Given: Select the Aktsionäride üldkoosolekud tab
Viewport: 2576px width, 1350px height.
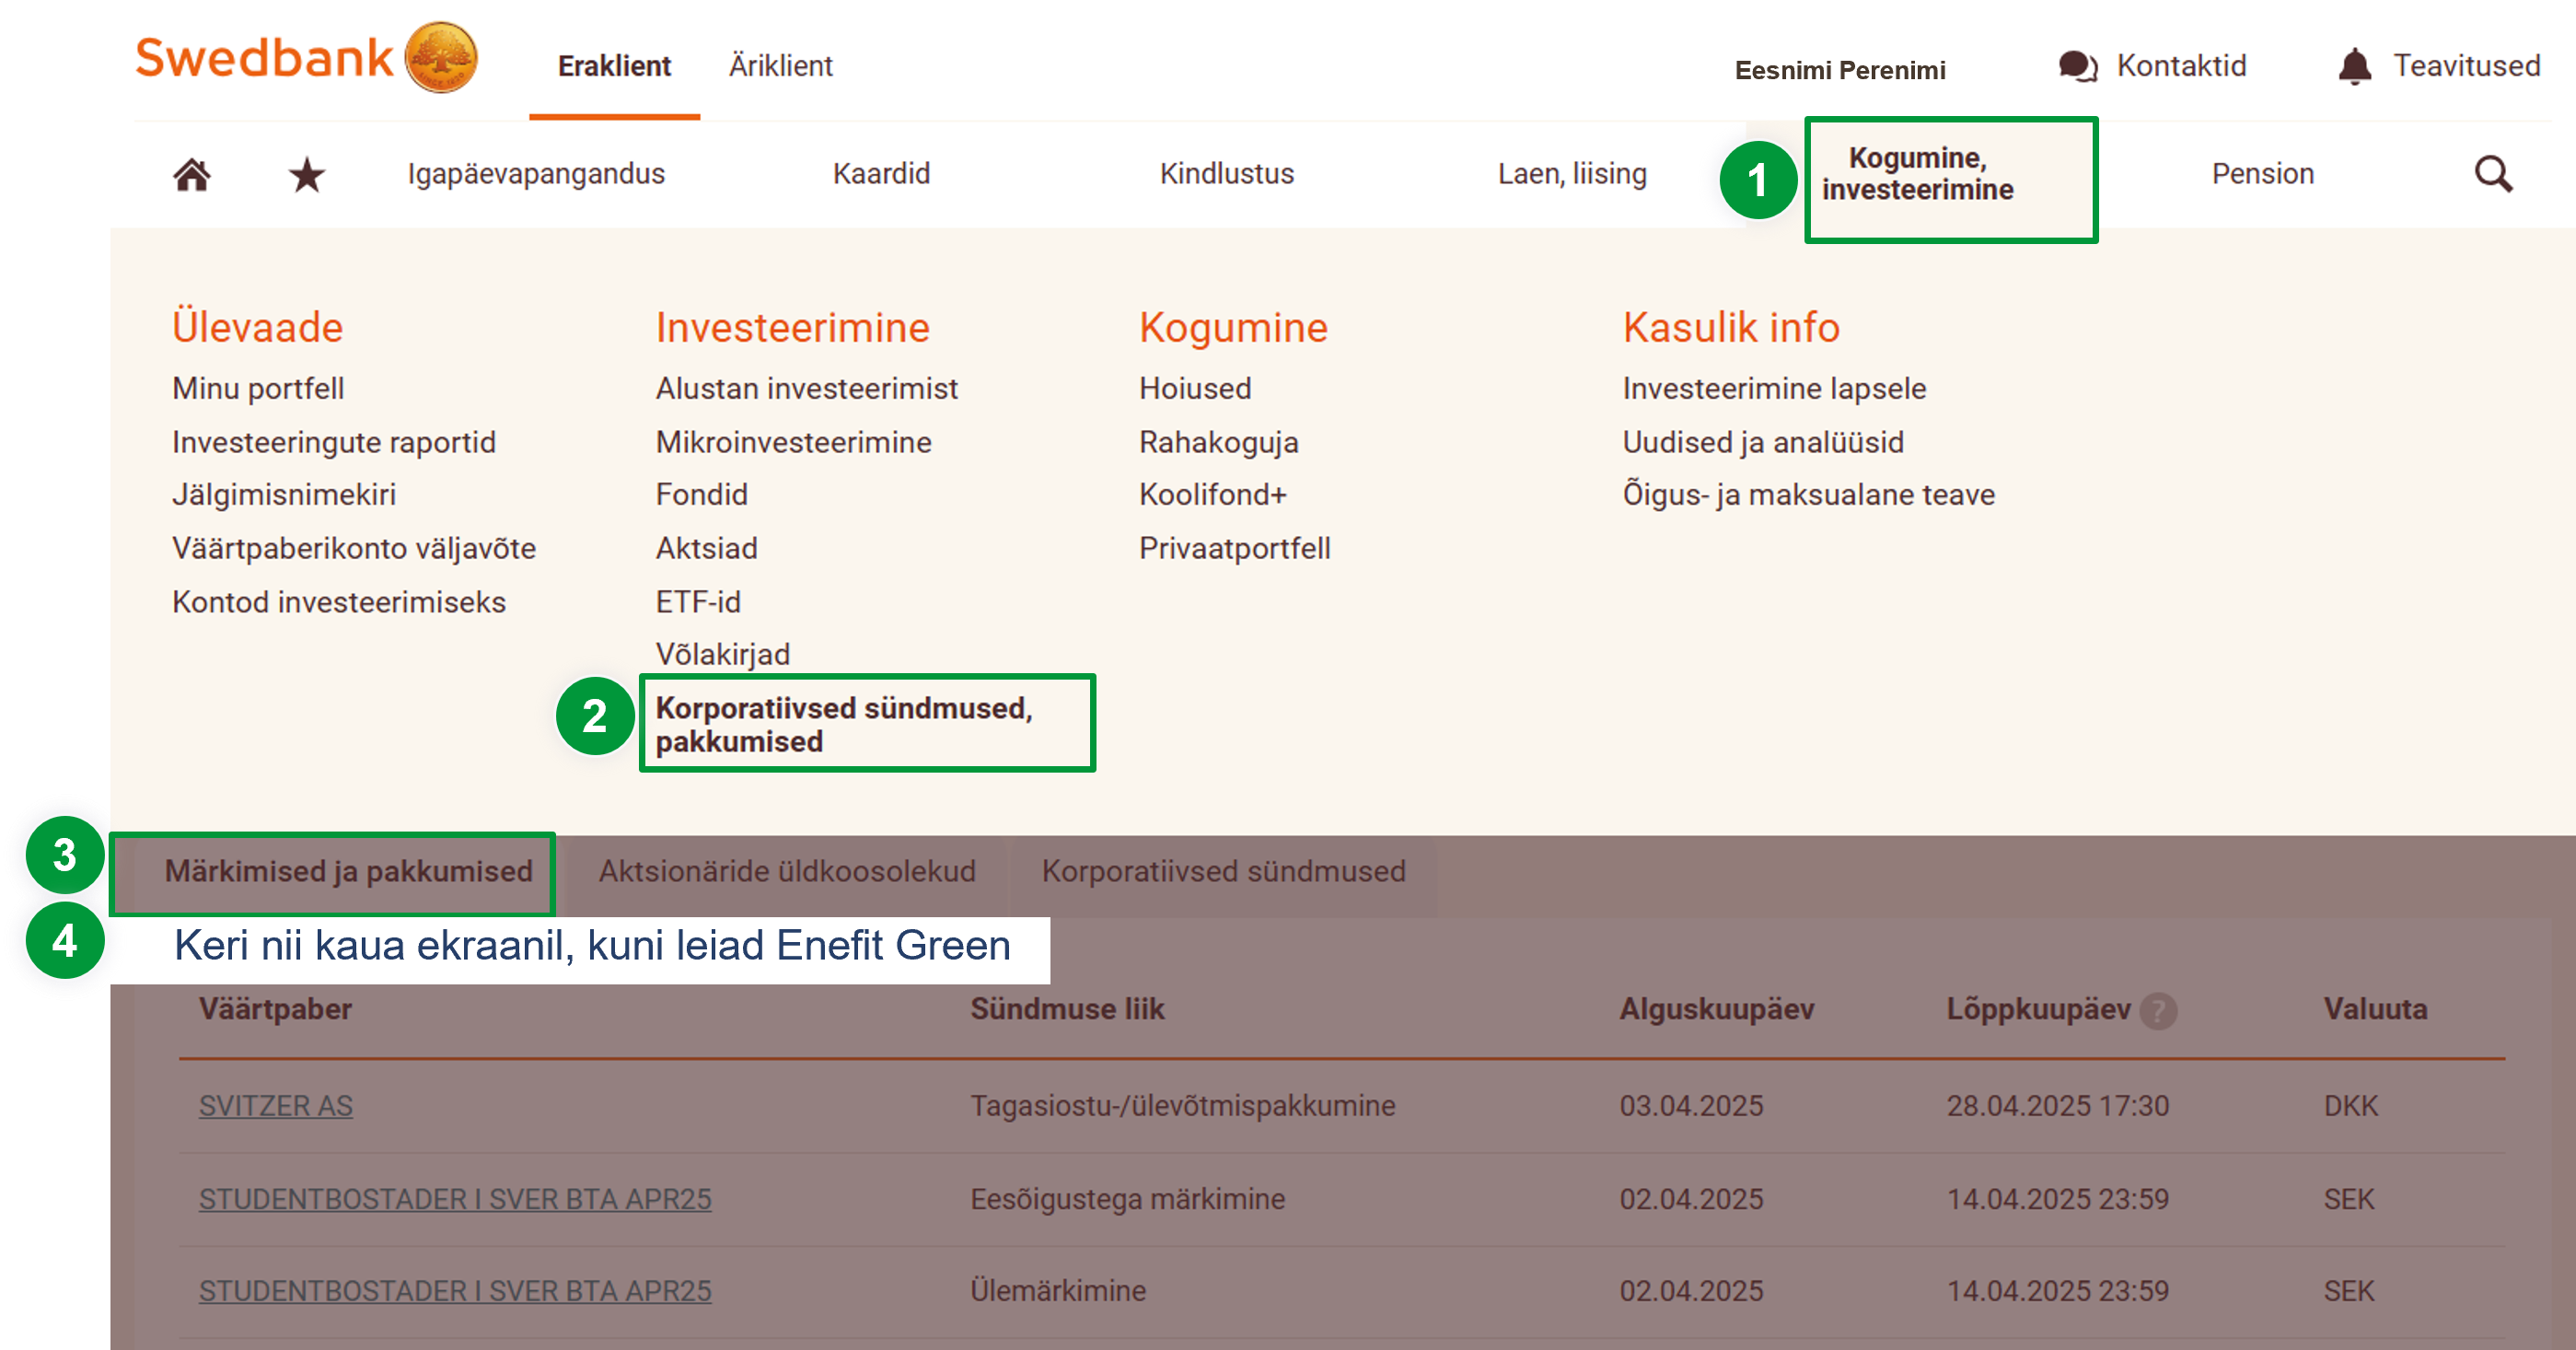Looking at the screenshot, I should point(787,871).
